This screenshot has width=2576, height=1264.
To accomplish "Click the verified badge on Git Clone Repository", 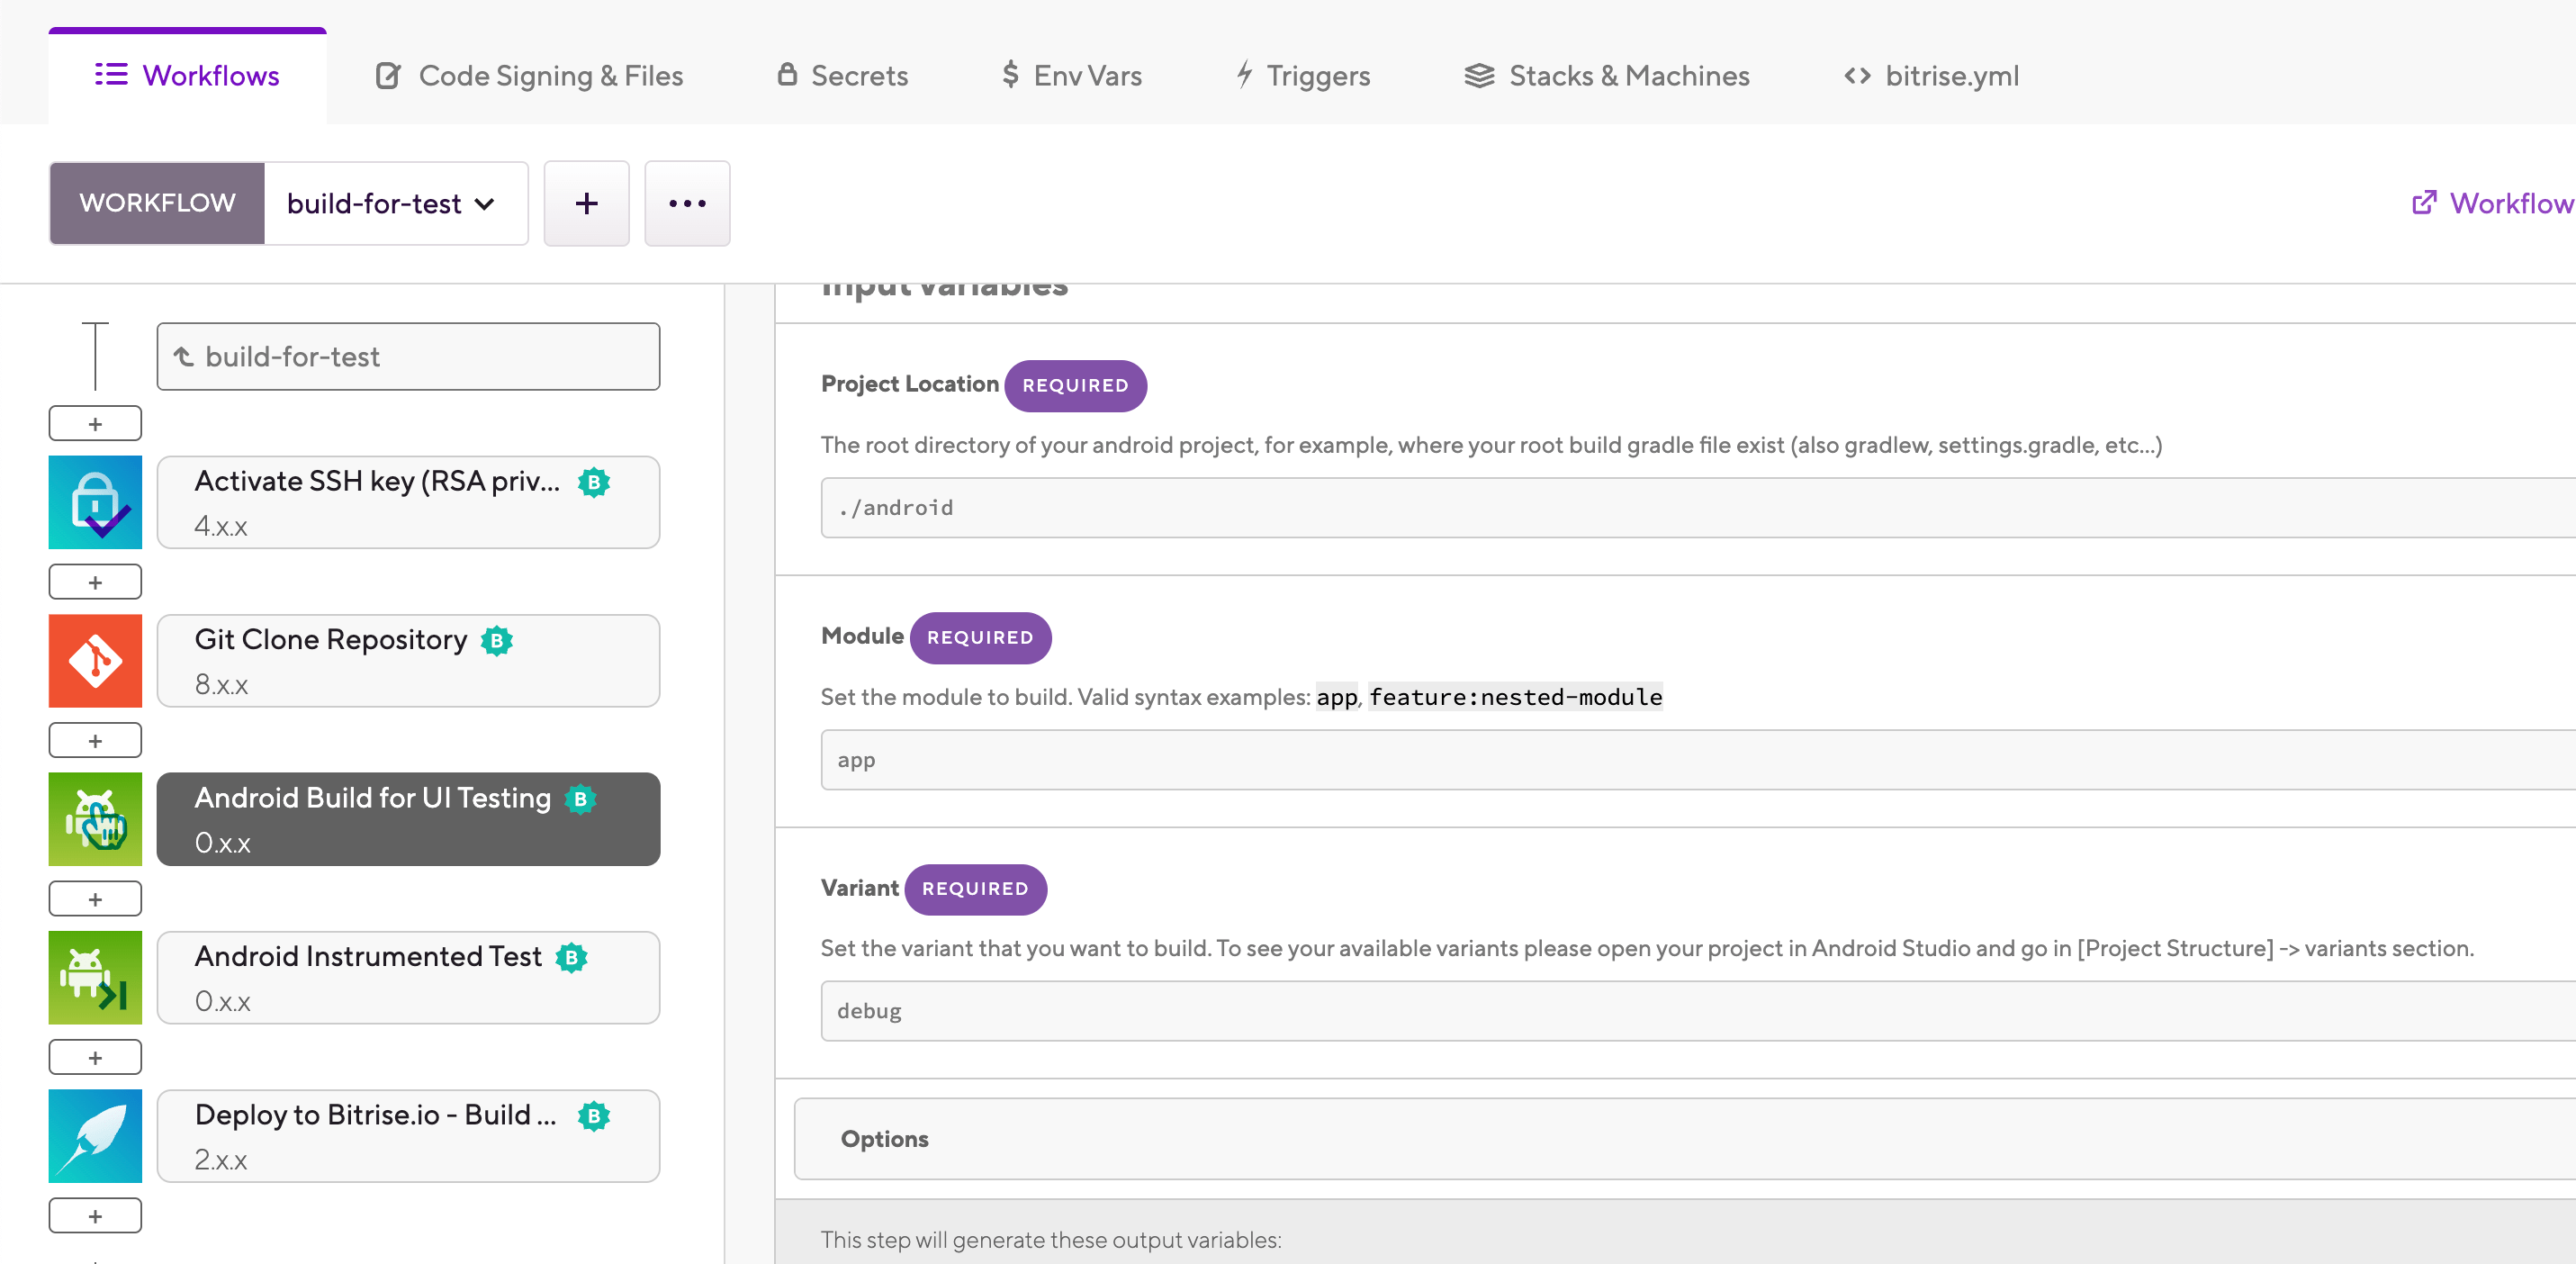I will point(497,641).
